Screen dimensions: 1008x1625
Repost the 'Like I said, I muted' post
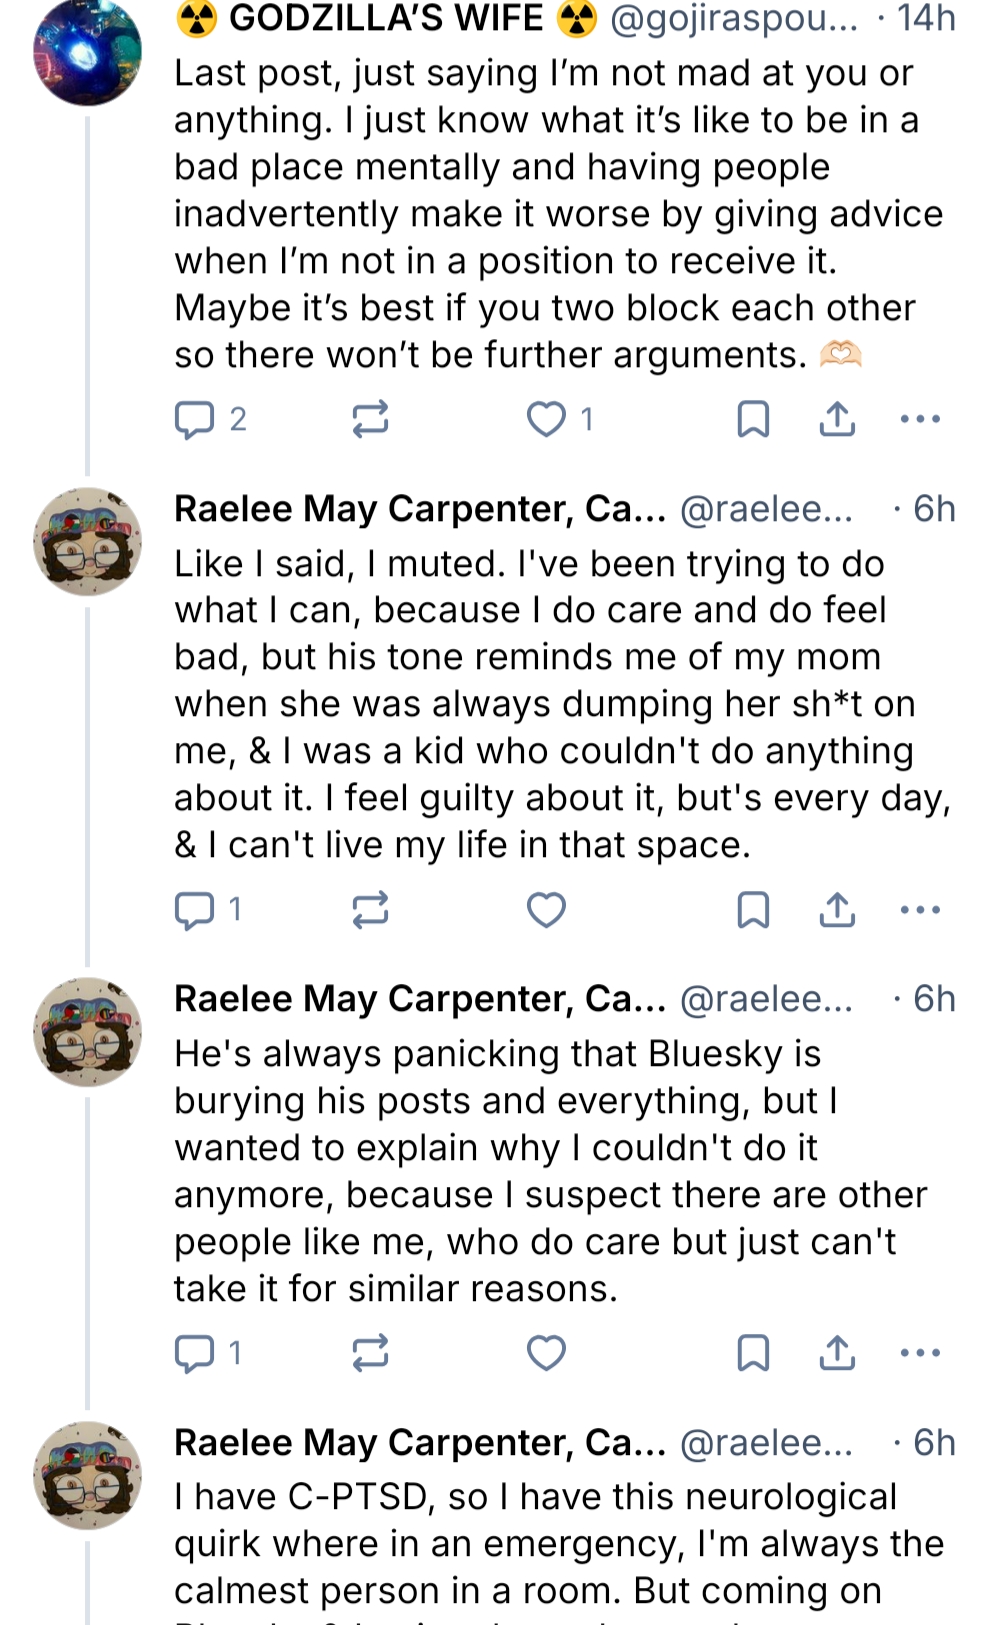(x=370, y=909)
